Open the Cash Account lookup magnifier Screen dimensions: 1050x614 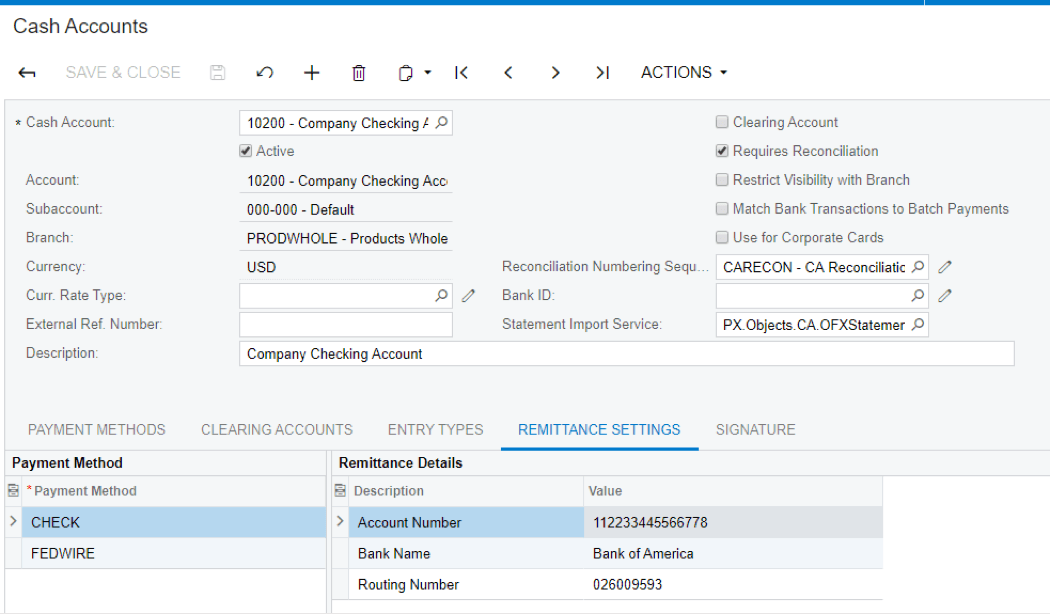tap(441, 123)
